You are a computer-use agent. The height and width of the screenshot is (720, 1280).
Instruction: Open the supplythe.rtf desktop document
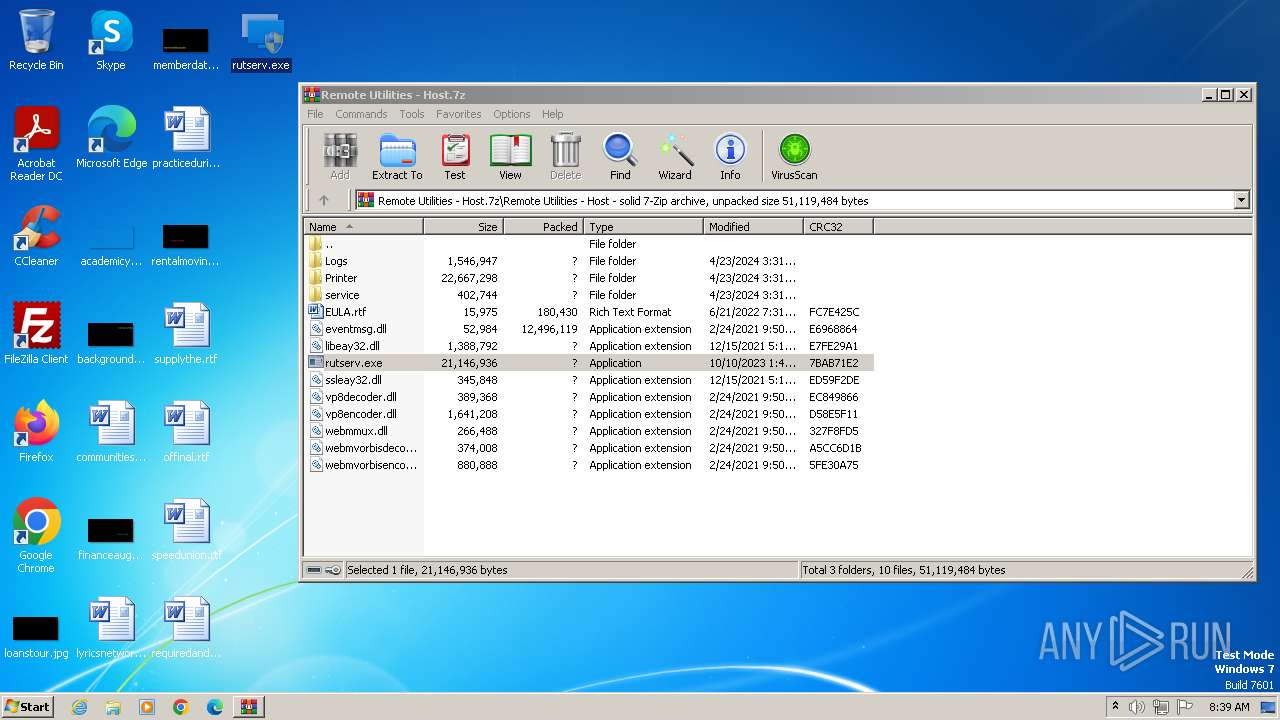pyautogui.click(x=186, y=334)
